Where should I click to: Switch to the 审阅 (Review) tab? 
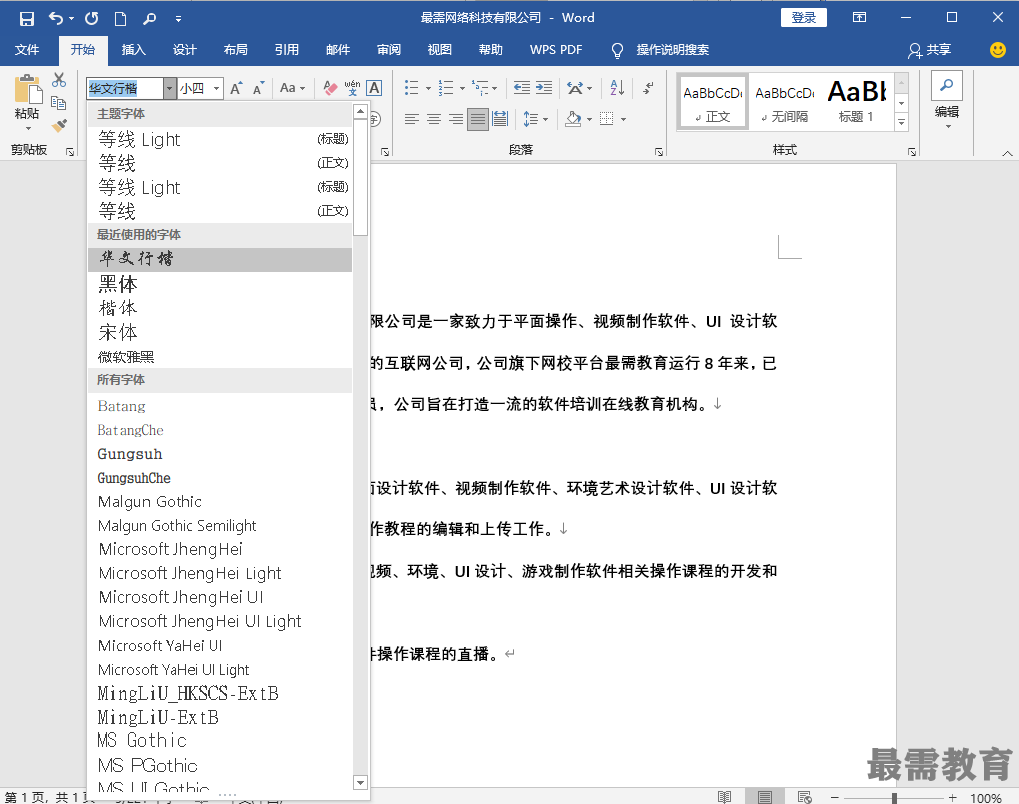point(389,50)
